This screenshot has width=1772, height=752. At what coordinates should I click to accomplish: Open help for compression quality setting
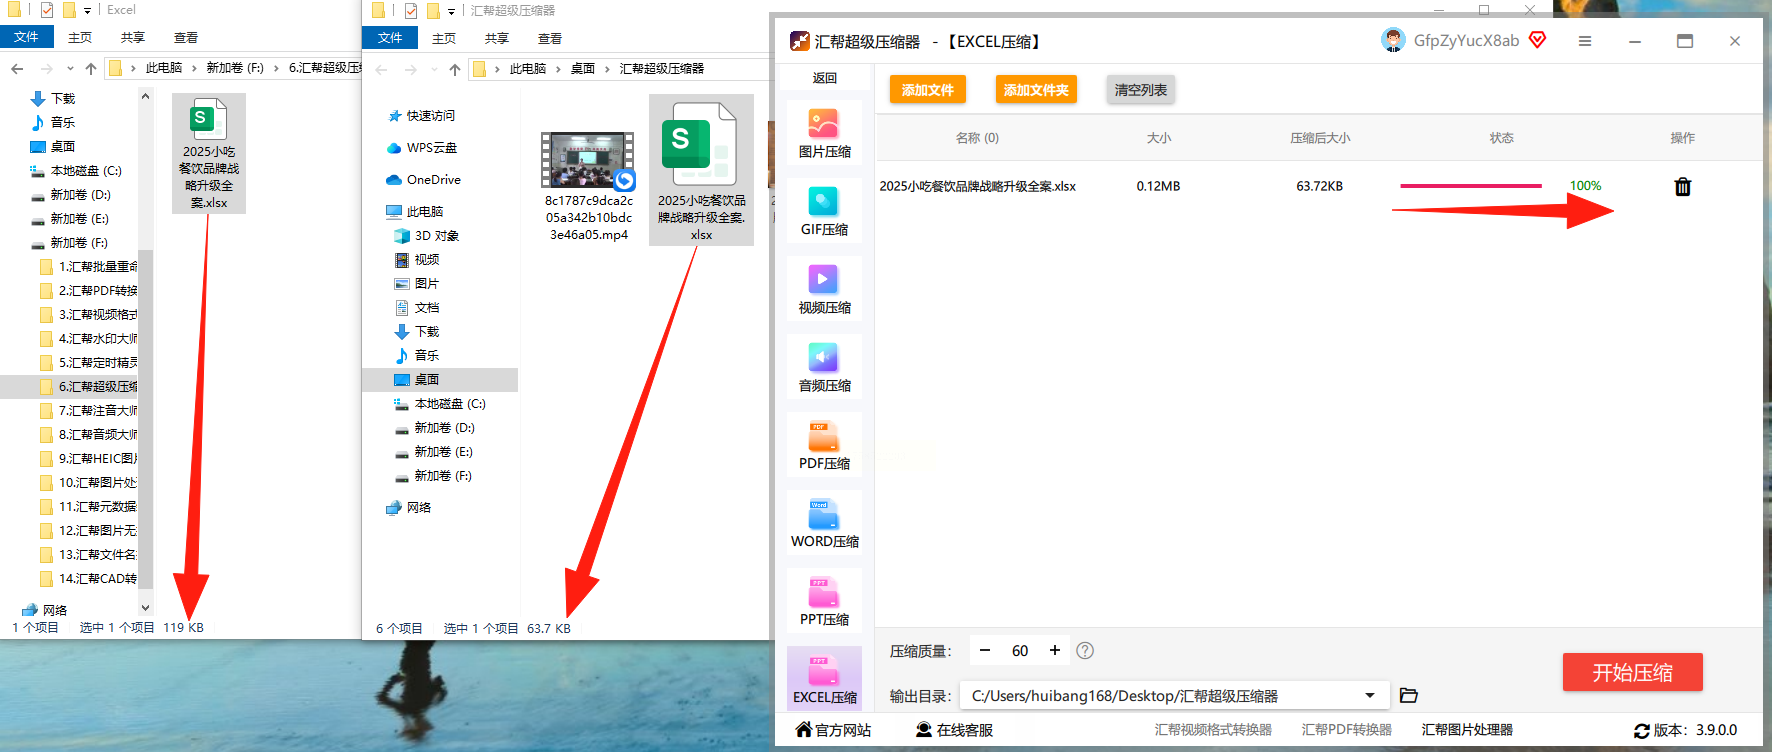click(x=1085, y=650)
